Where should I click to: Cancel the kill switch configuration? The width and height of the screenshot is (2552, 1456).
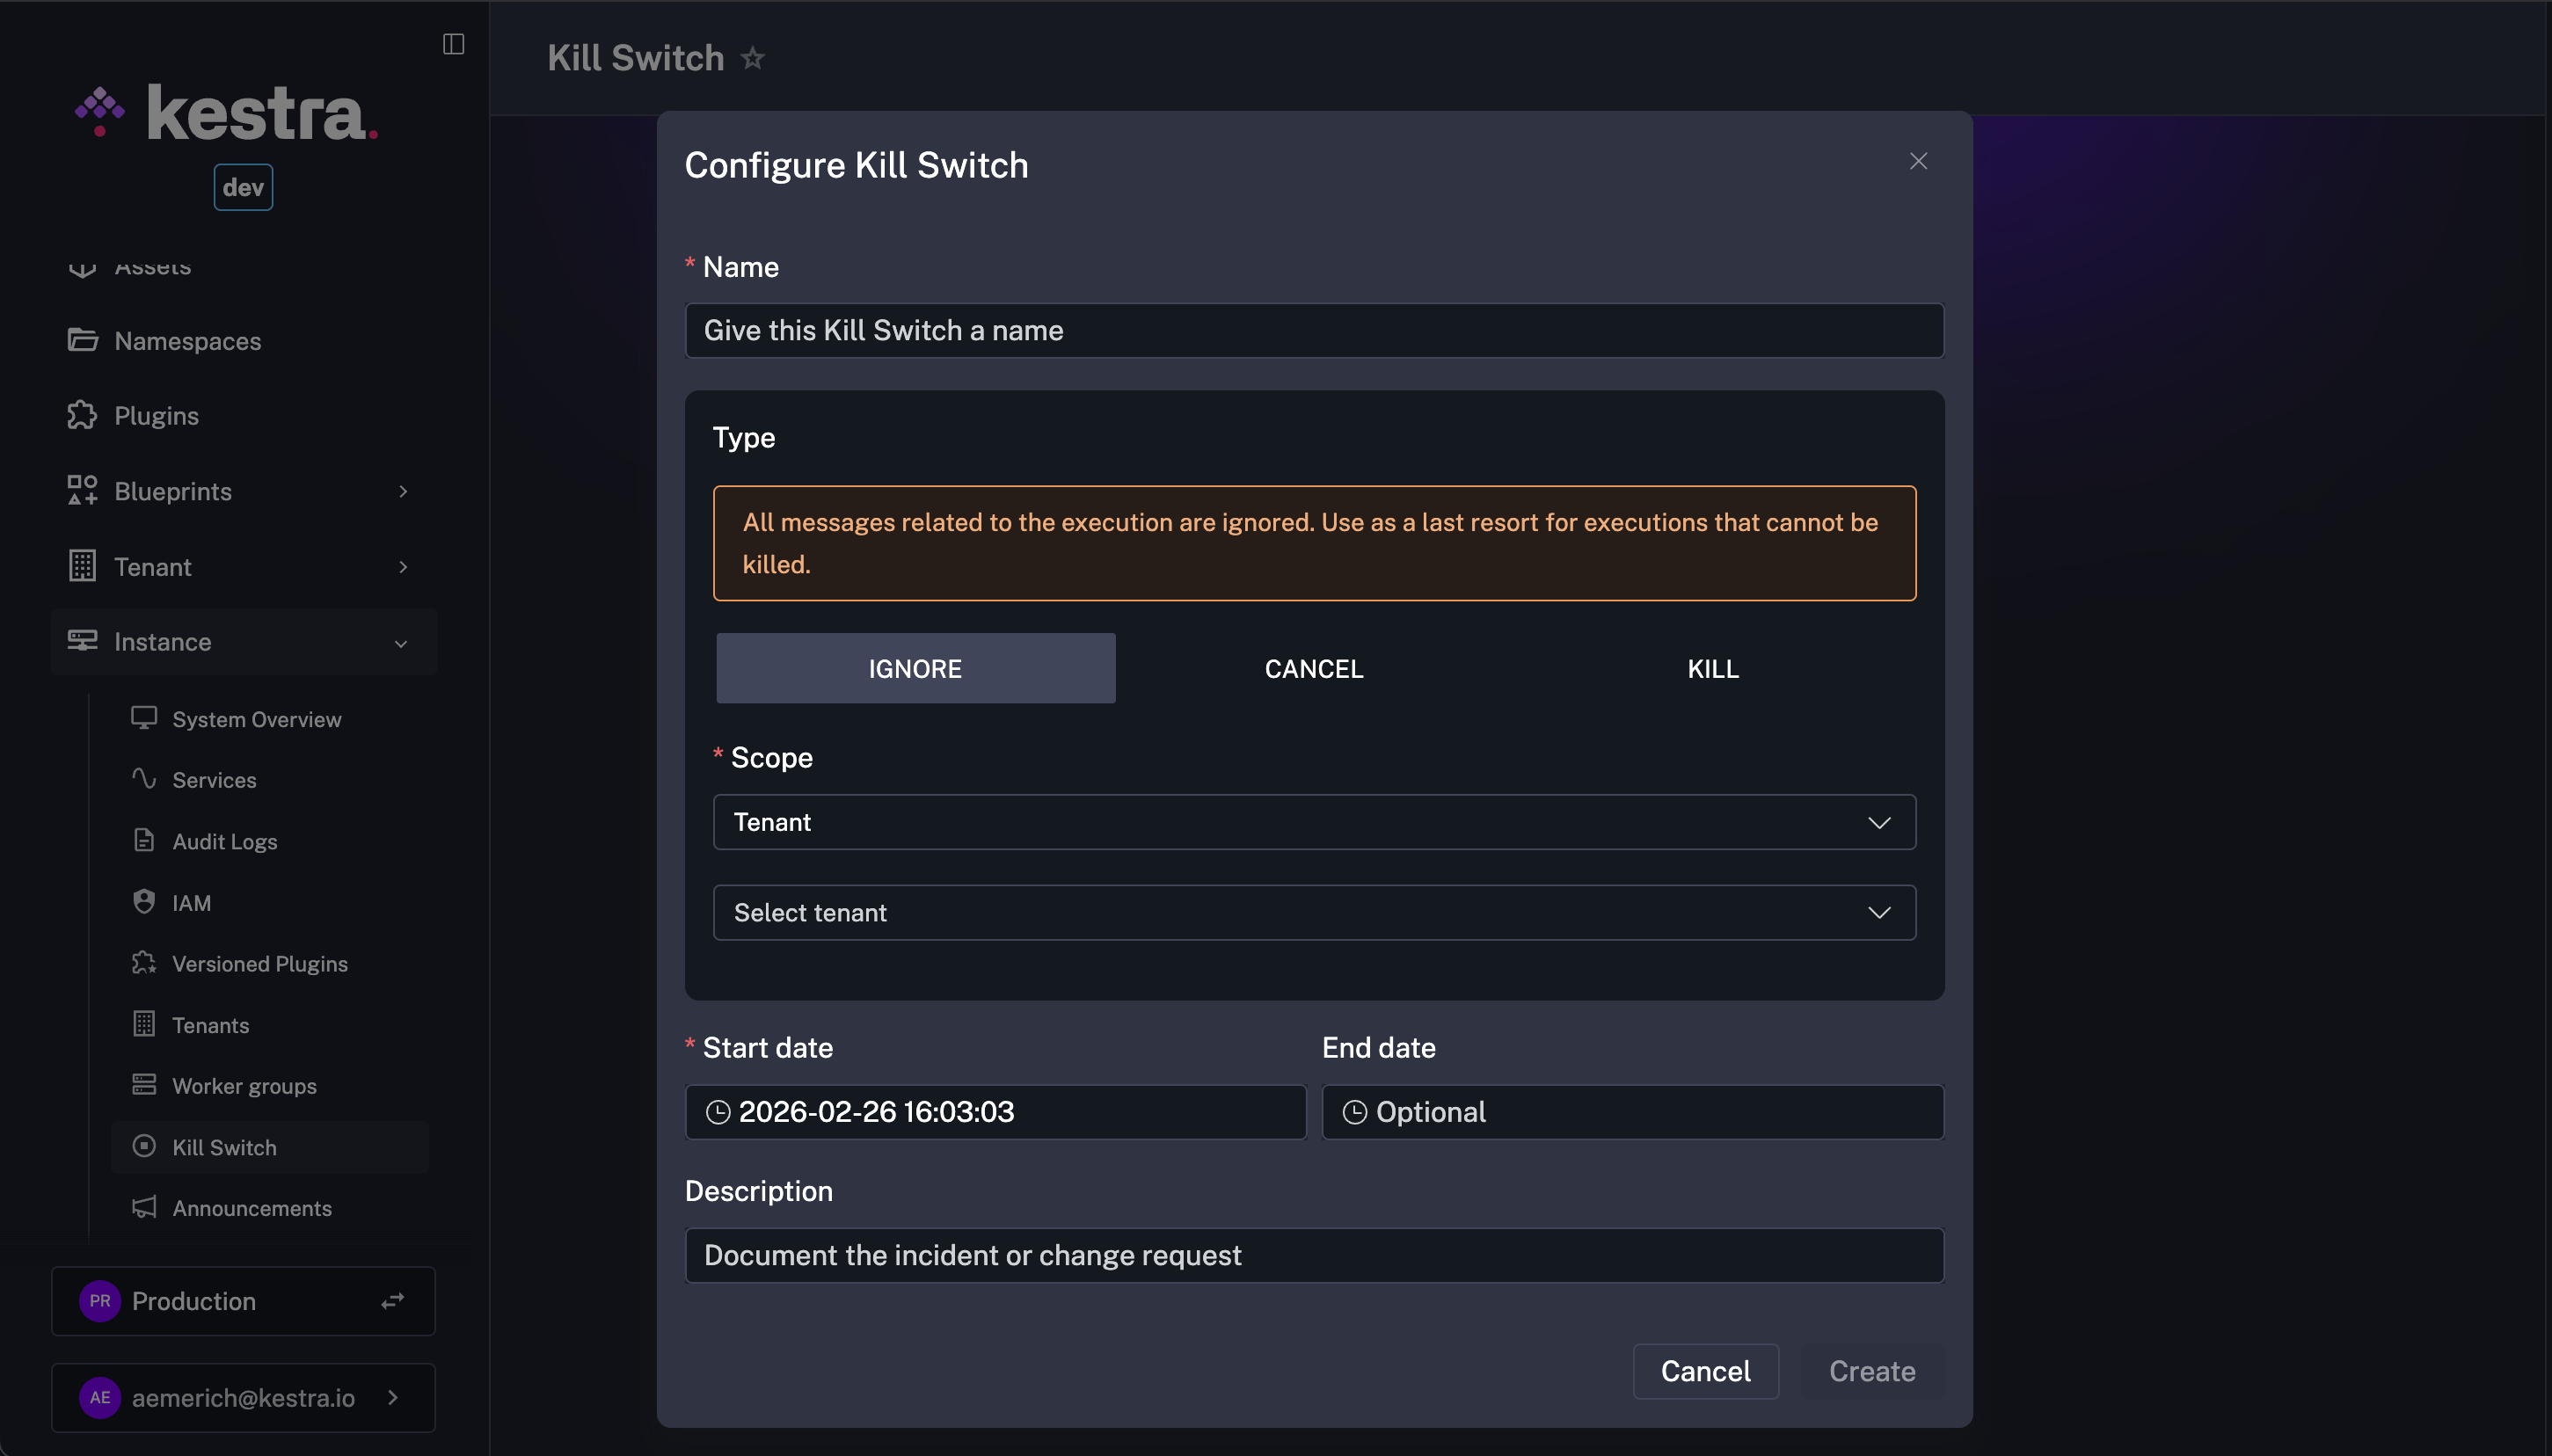(x=1704, y=1371)
